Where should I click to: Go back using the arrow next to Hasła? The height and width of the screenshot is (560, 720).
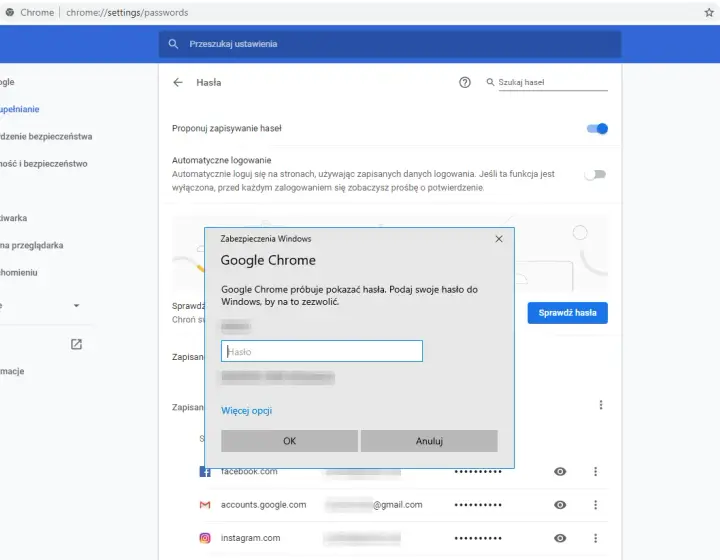(x=178, y=83)
